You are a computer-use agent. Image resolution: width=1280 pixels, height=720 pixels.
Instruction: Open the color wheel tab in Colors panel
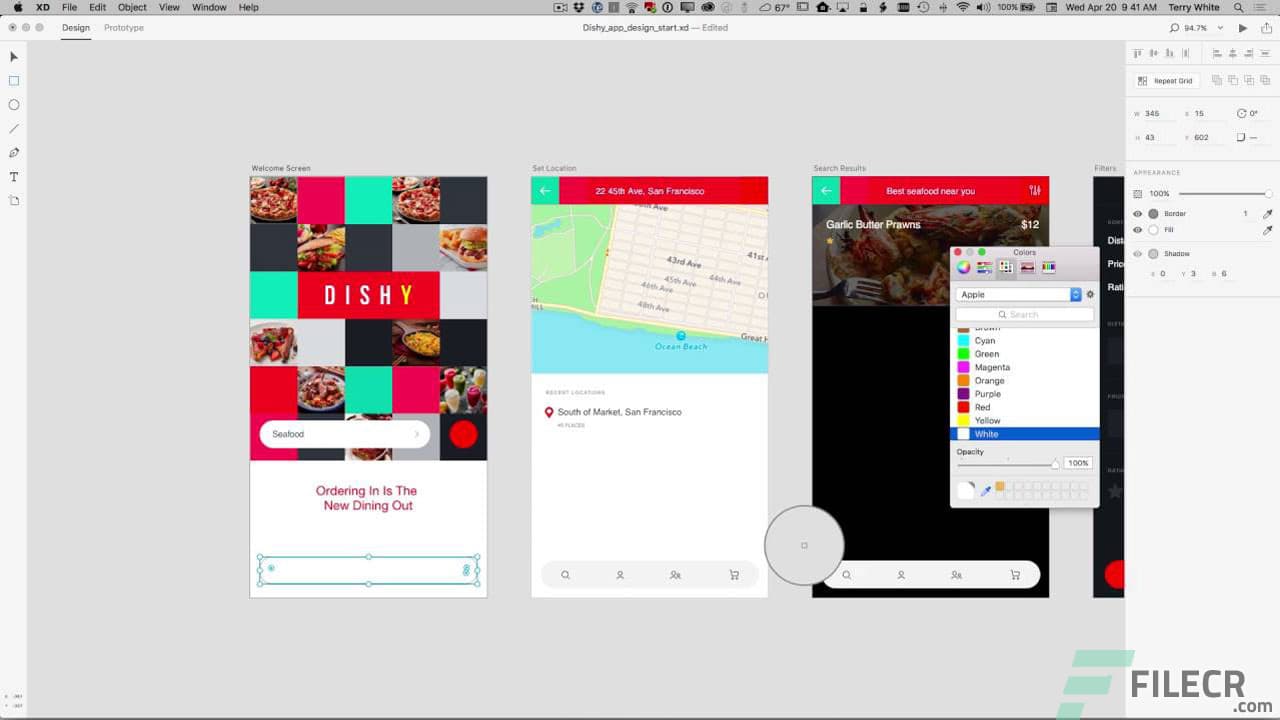[x=962, y=268]
